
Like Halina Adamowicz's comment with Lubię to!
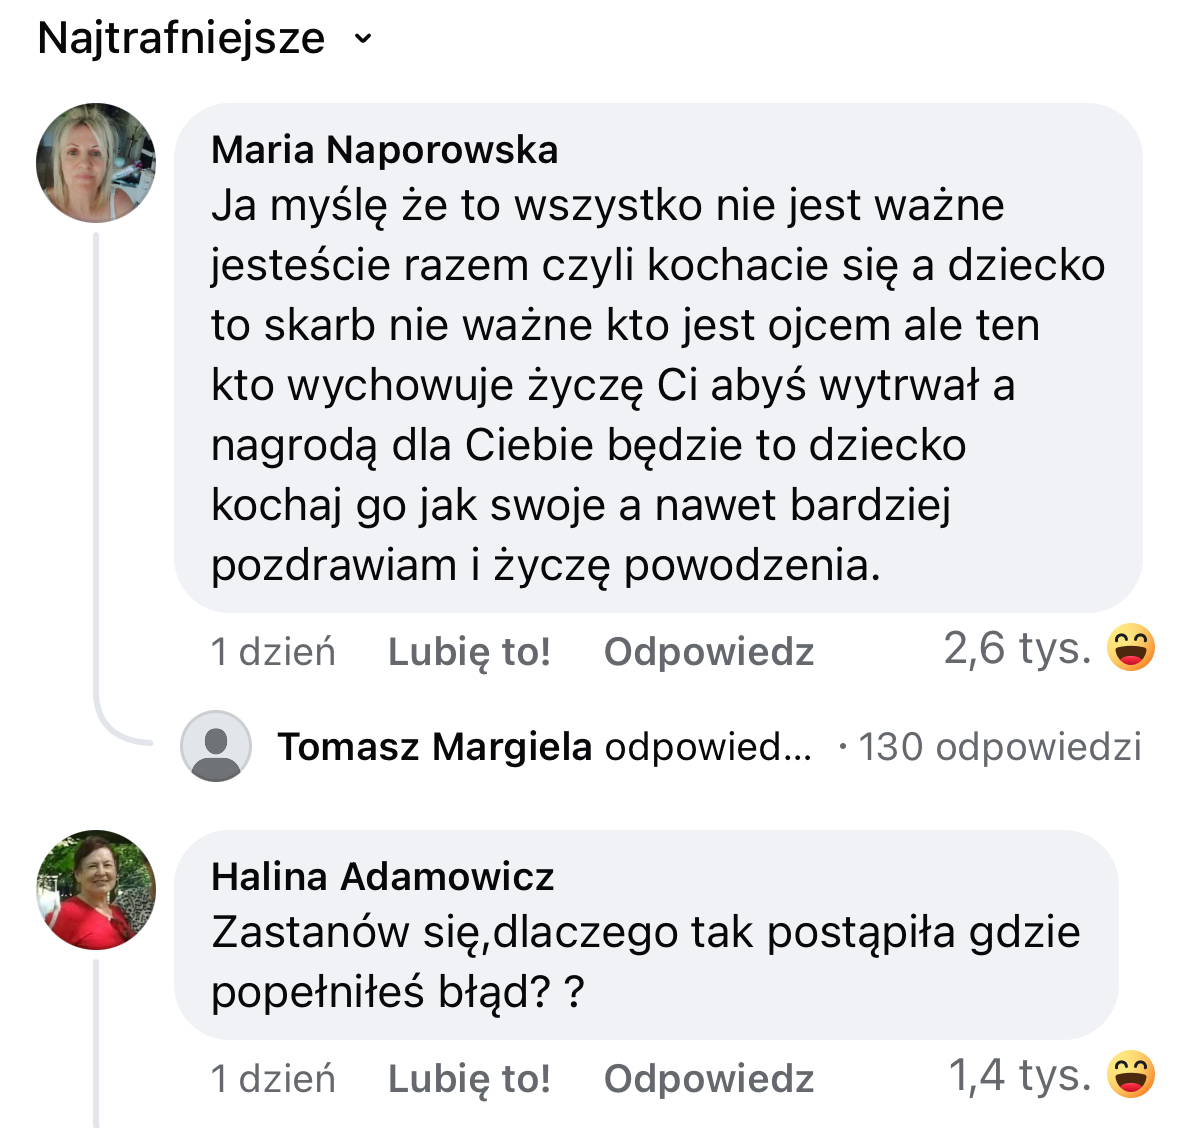pyautogui.click(x=469, y=1079)
